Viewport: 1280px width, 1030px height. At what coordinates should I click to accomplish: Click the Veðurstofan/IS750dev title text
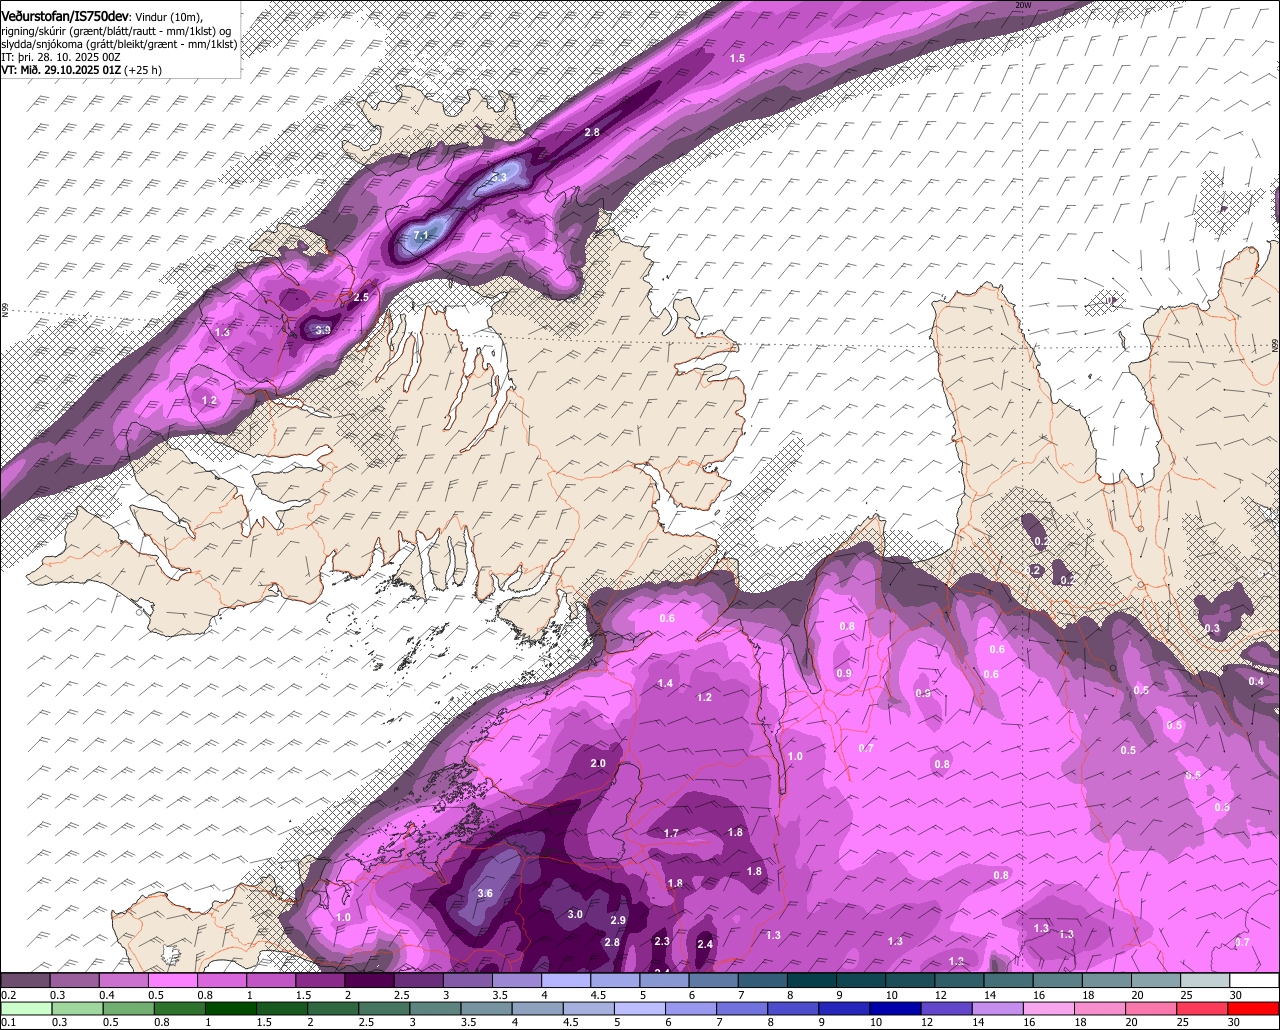click(65, 16)
